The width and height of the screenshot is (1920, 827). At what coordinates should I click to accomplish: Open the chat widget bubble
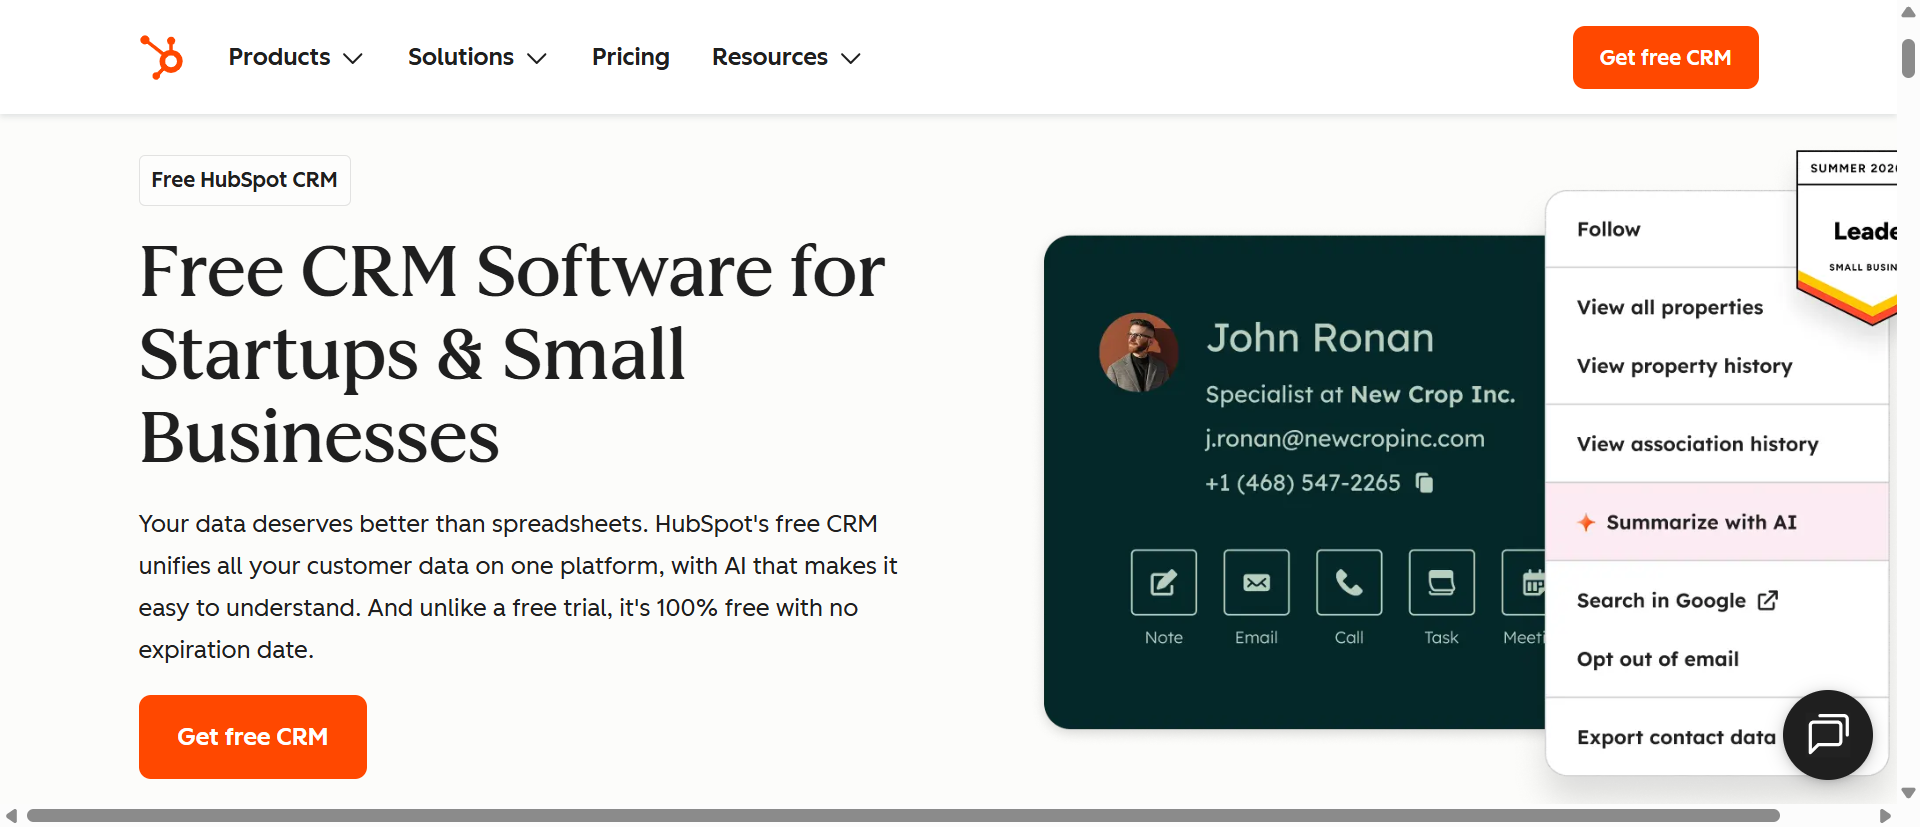coord(1827,735)
